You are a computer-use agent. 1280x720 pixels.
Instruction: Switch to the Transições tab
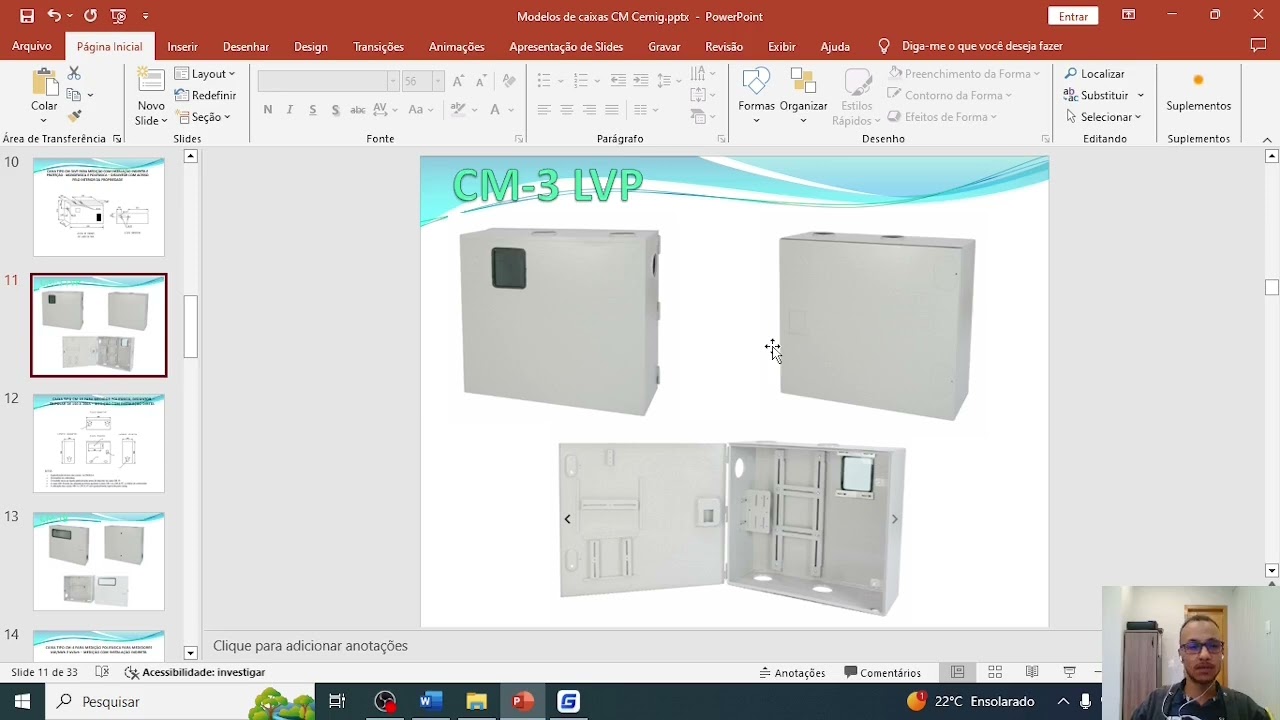[x=378, y=47]
